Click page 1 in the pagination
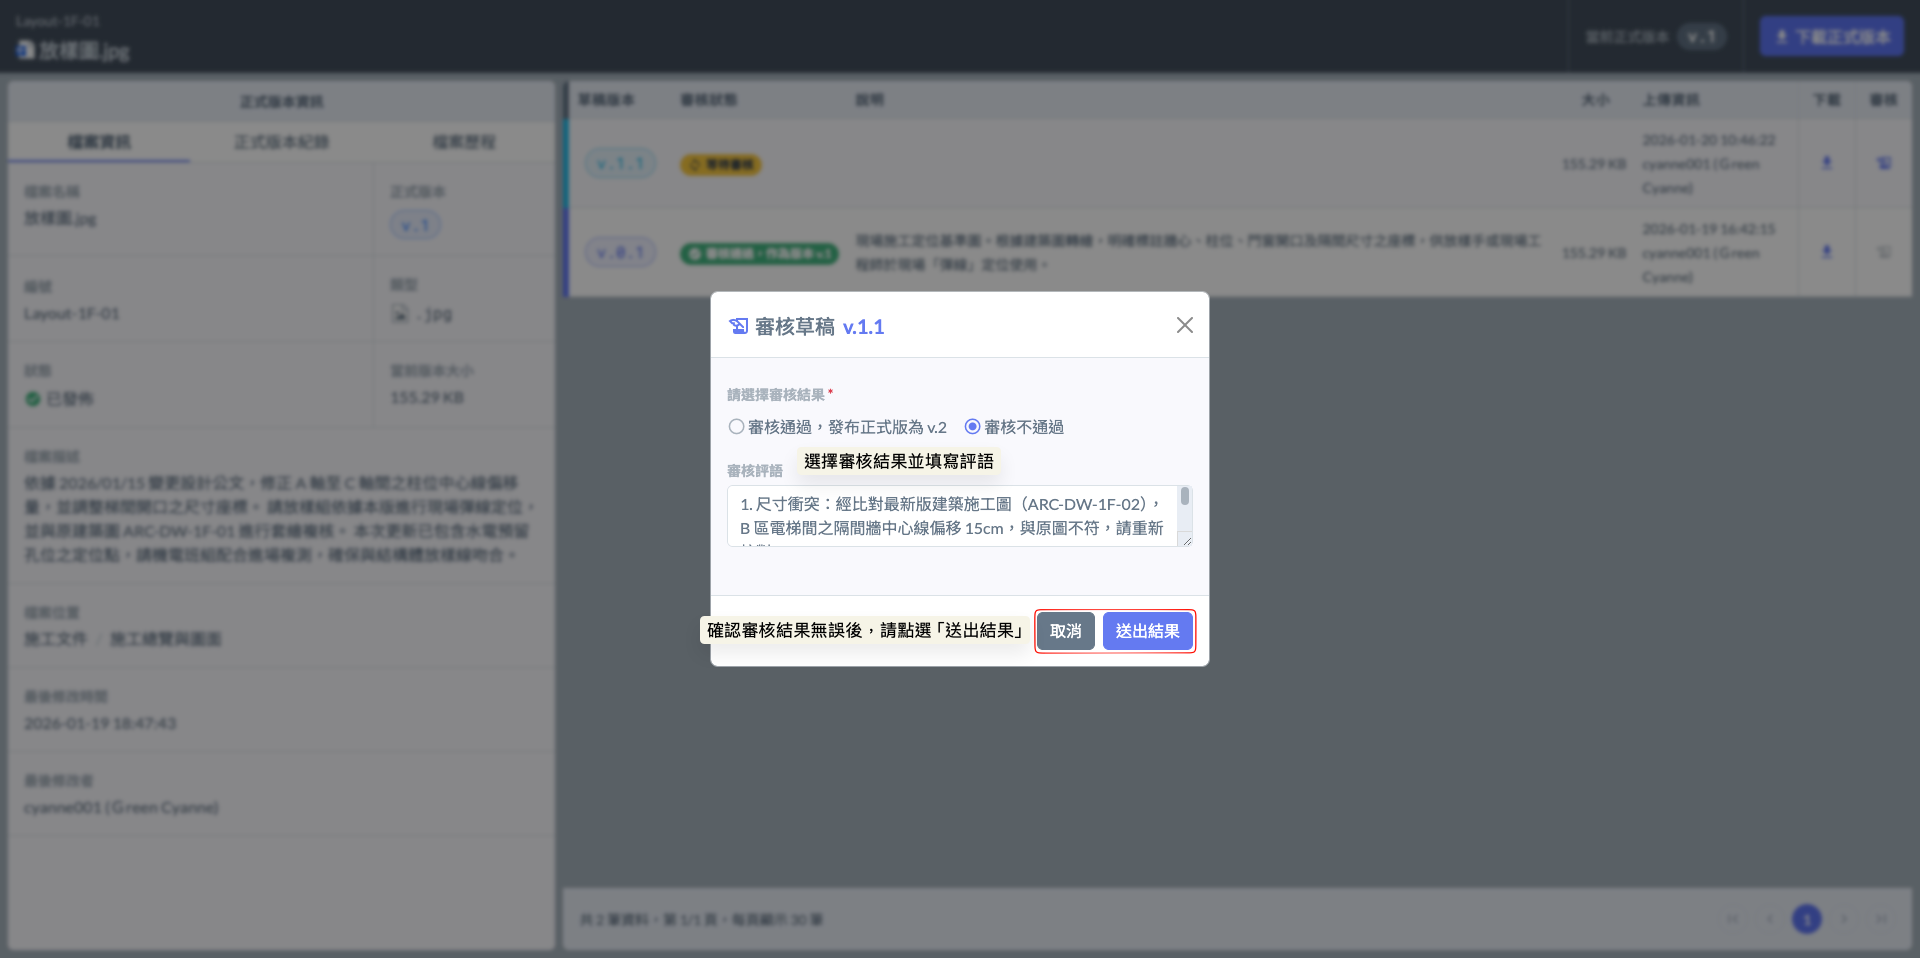This screenshot has height=958, width=1920. 1806,919
